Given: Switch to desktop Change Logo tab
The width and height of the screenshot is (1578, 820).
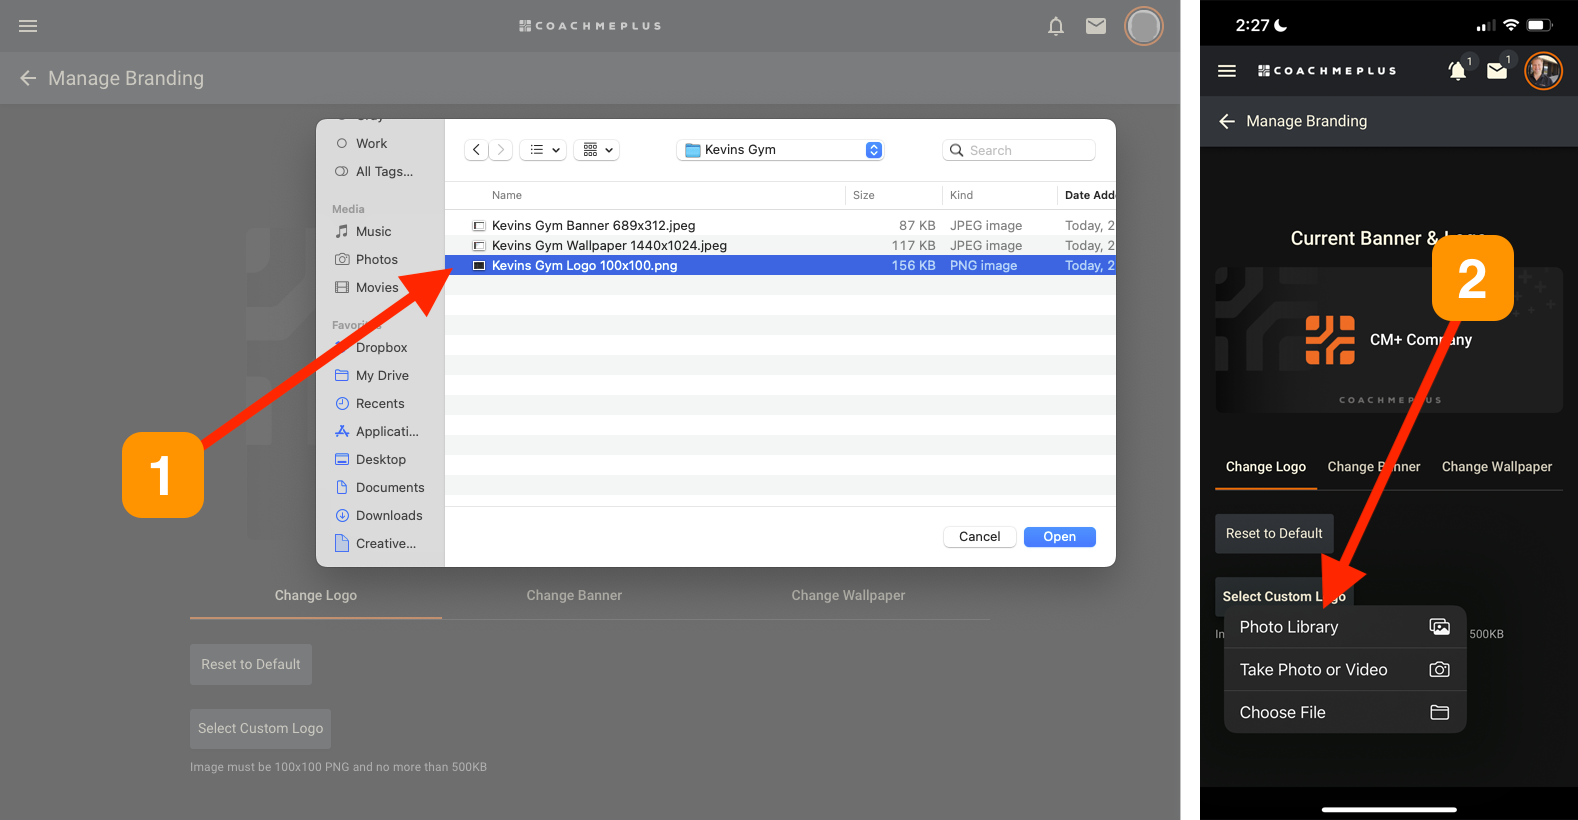Looking at the screenshot, I should pos(316,595).
